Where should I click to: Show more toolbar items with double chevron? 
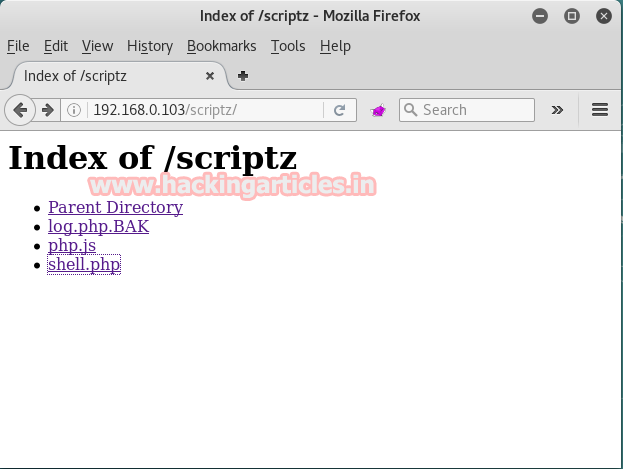pyautogui.click(x=557, y=110)
